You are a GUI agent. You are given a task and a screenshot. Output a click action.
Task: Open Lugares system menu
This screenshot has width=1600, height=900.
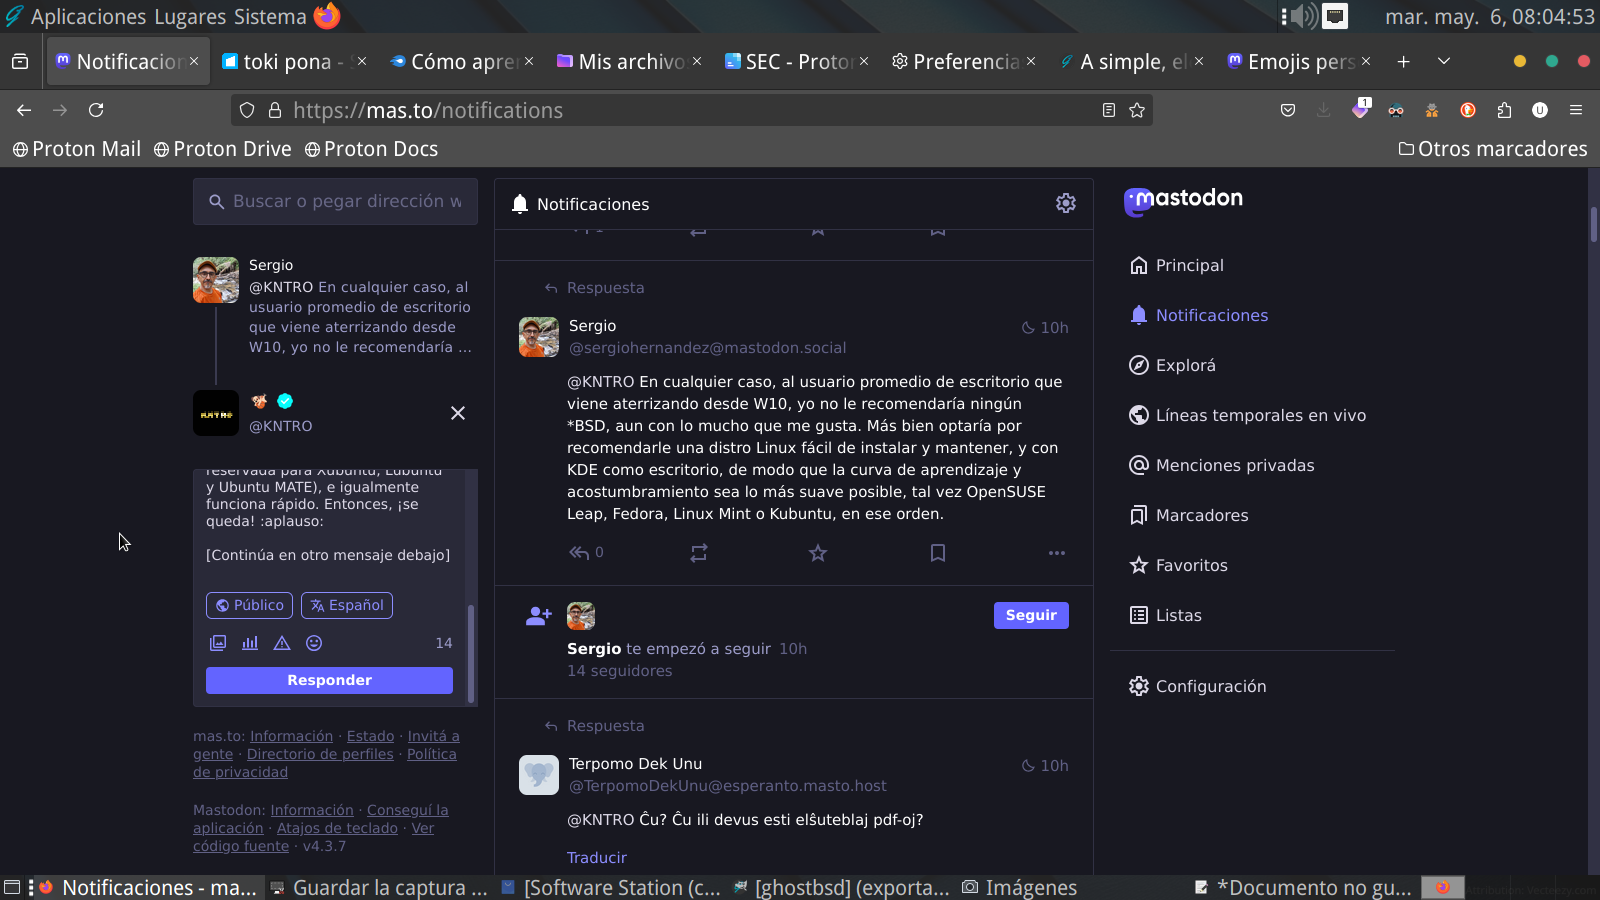(192, 16)
